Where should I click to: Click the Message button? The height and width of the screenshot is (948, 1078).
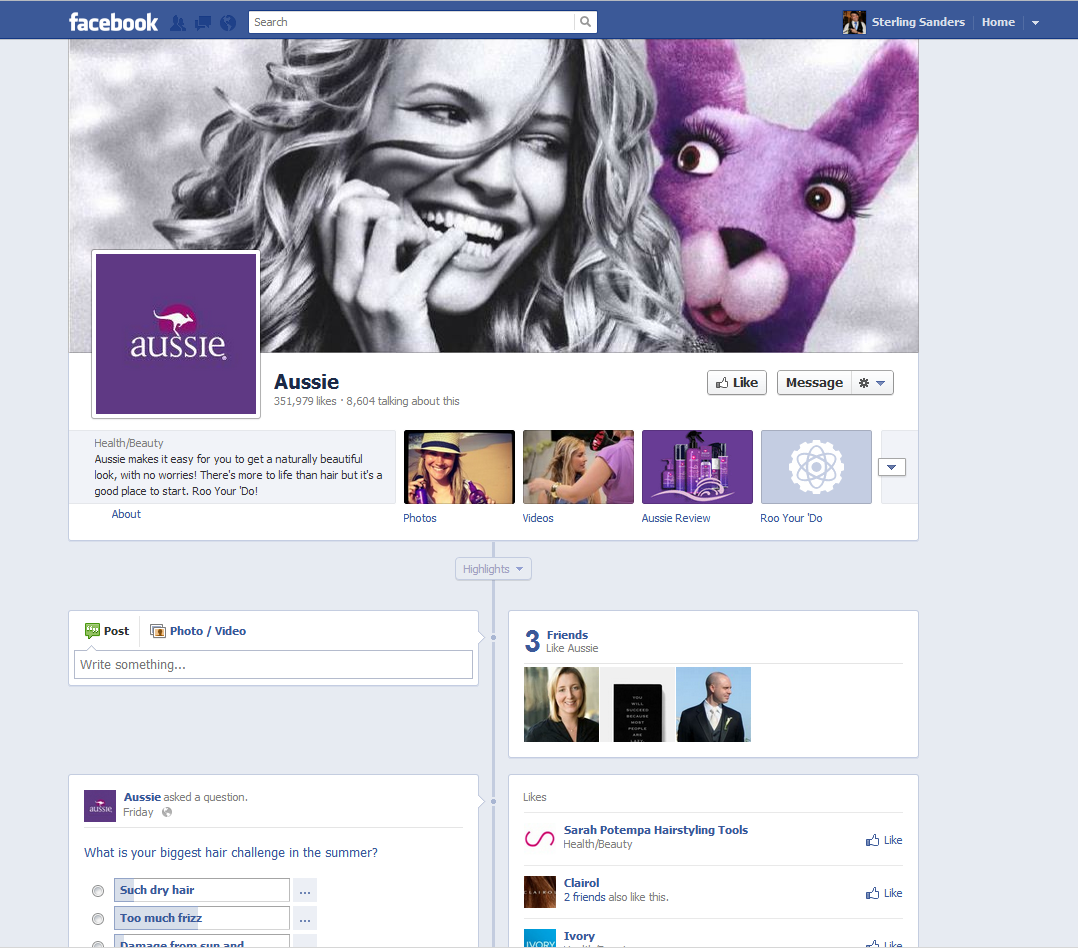814,383
